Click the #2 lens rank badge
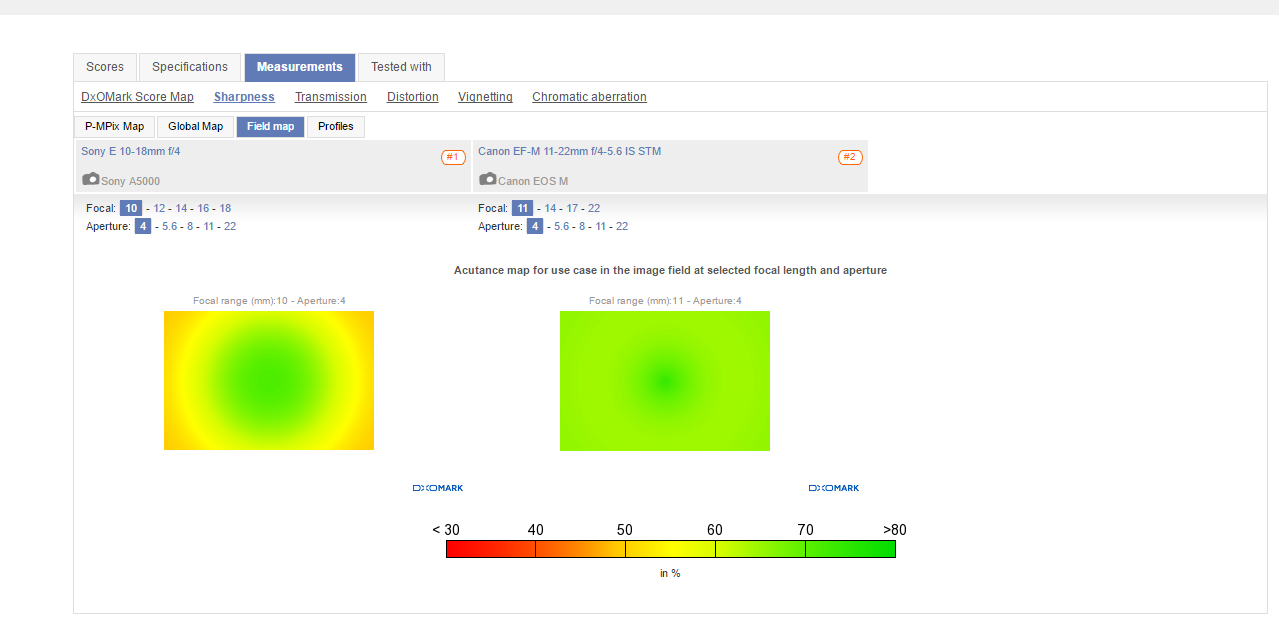Viewport: 1279px width, 622px height. click(850, 157)
